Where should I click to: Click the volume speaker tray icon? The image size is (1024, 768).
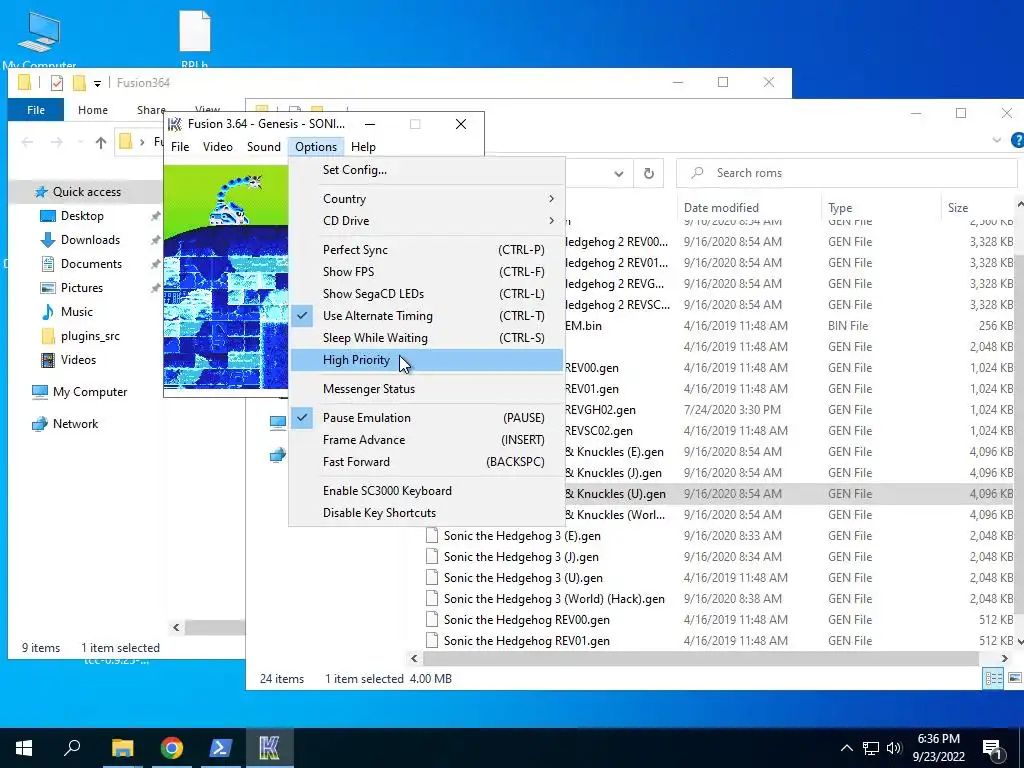pyautogui.click(x=894, y=748)
